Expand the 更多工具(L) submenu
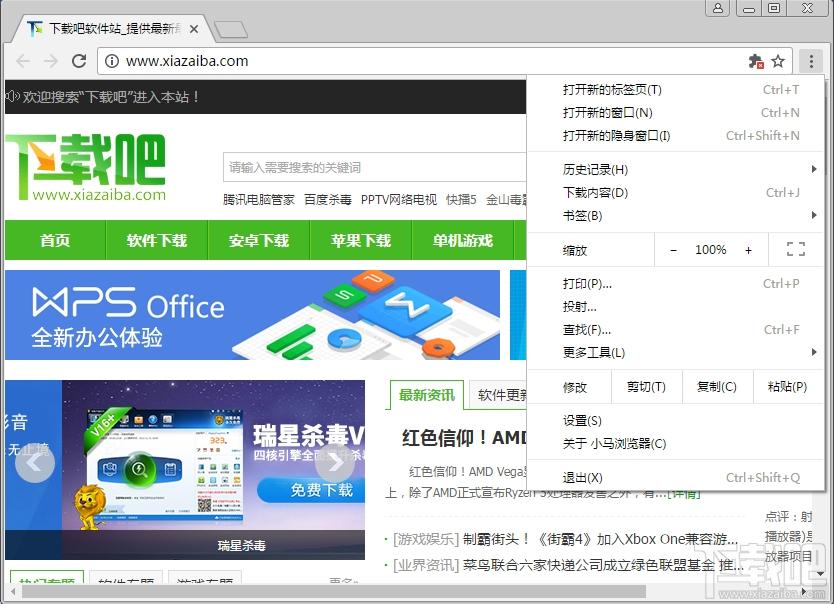The height and width of the screenshot is (604, 834). (675, 352)
